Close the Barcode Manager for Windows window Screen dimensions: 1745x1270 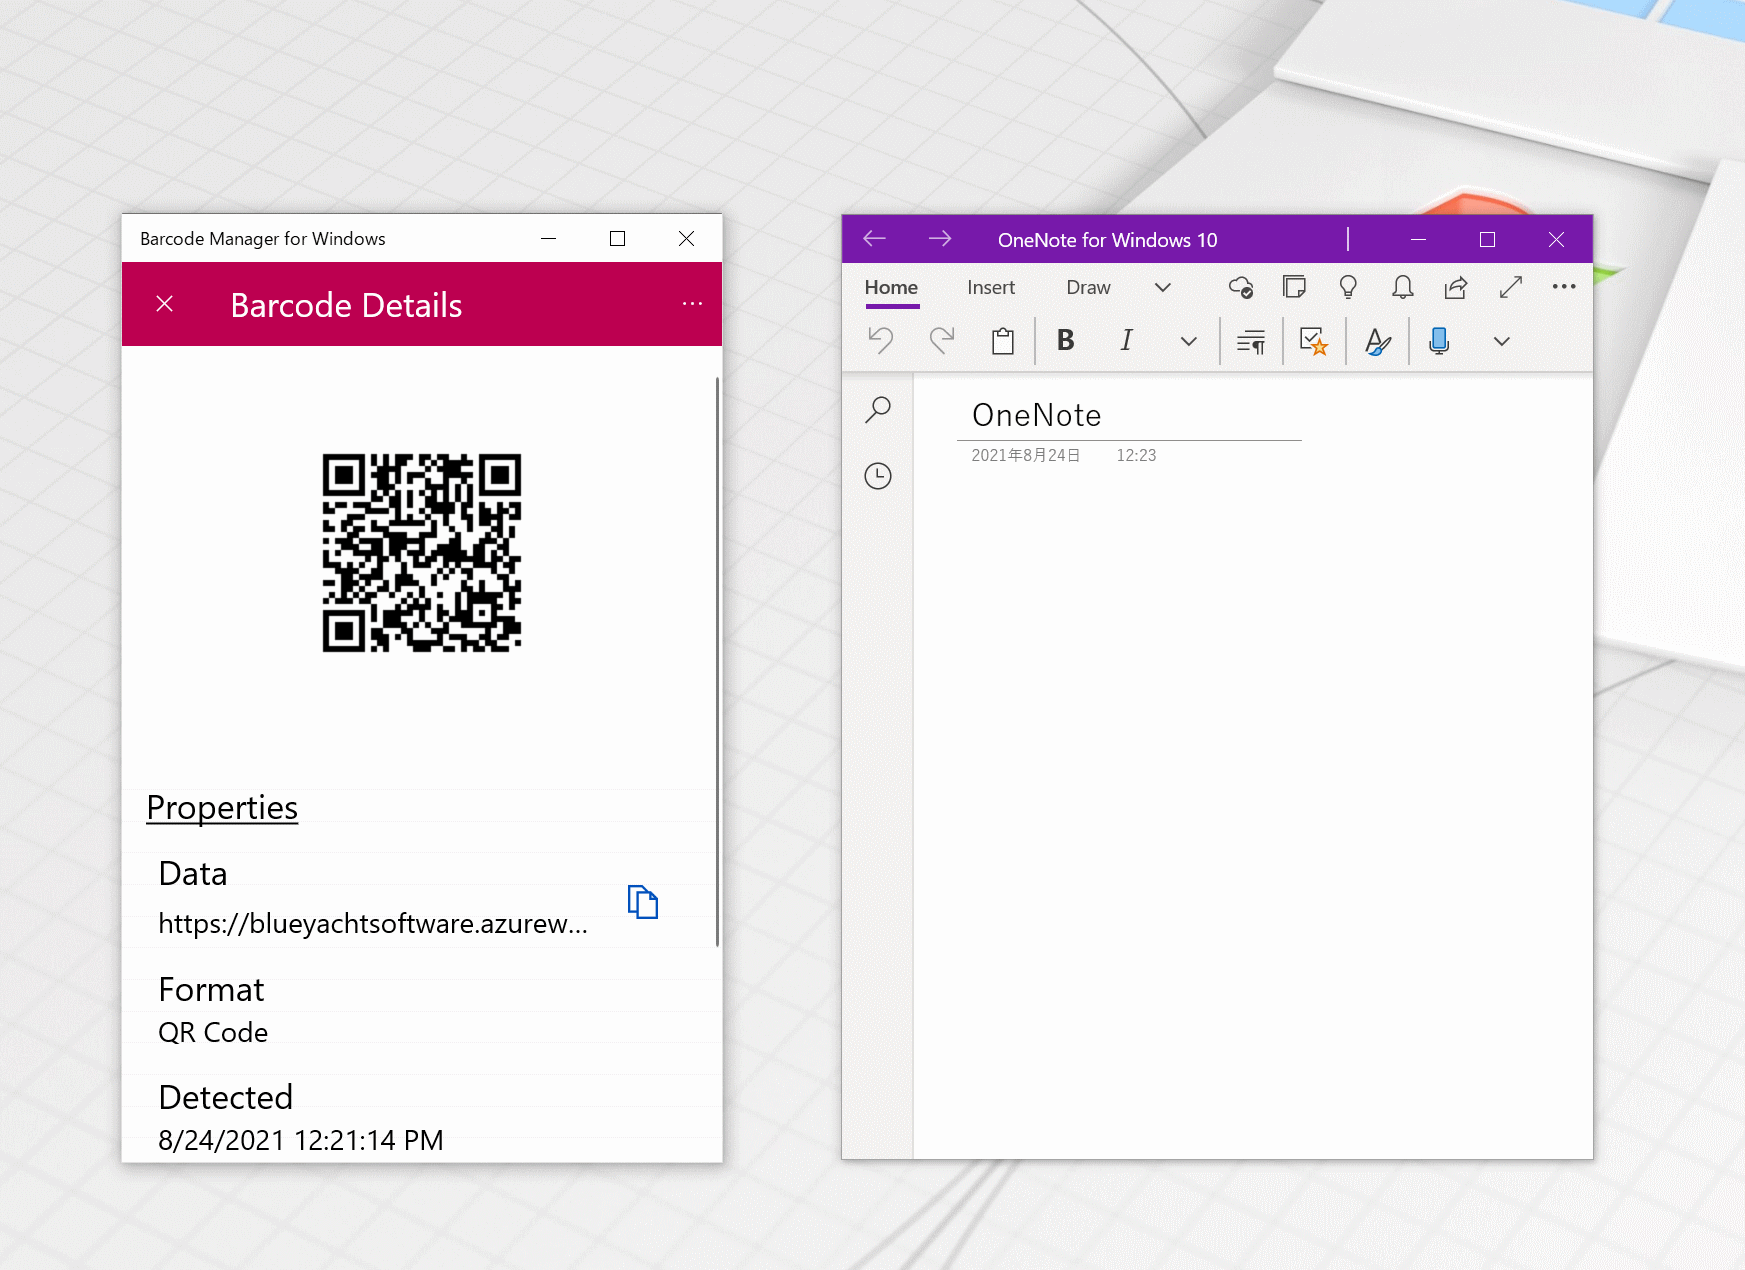point(686,238)
